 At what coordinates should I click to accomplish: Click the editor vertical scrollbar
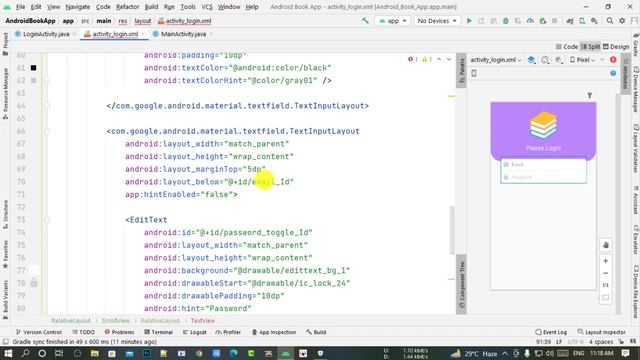point(451,230)
